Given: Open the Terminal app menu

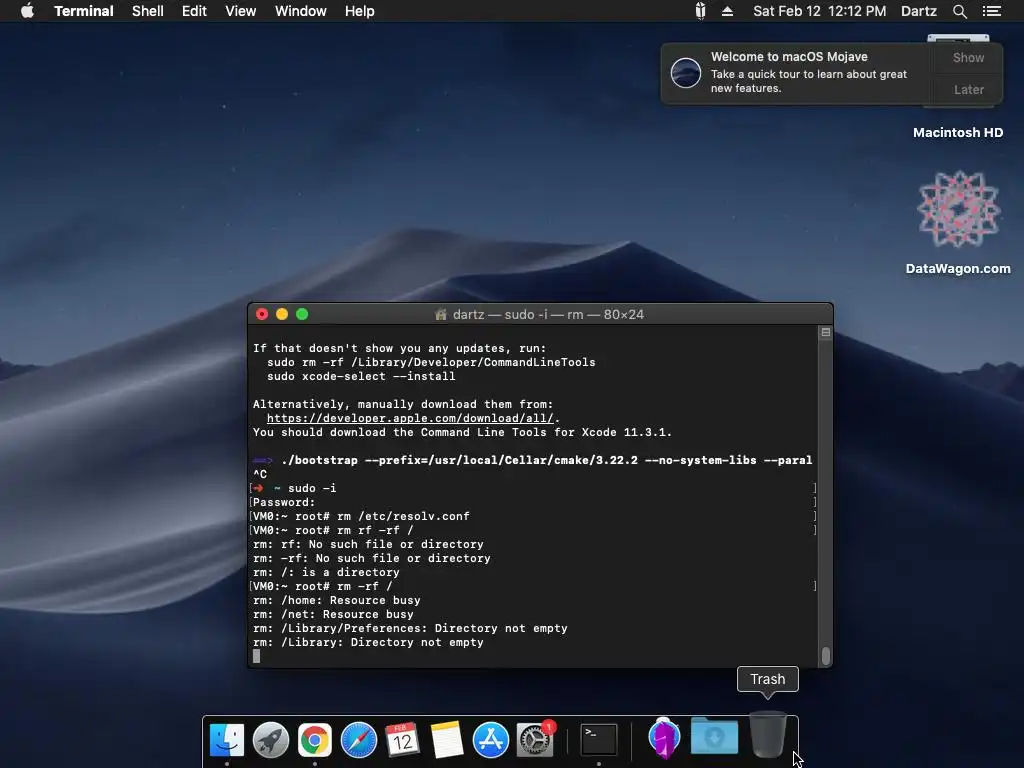Looking at the screenshot, I should [84, 11].
